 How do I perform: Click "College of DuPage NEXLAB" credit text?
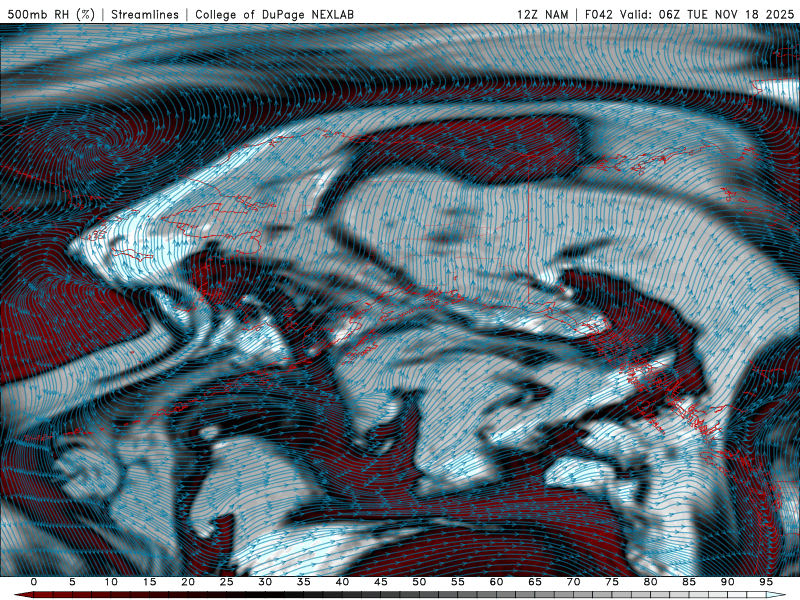pyautogui.click(x=274, y=14)
